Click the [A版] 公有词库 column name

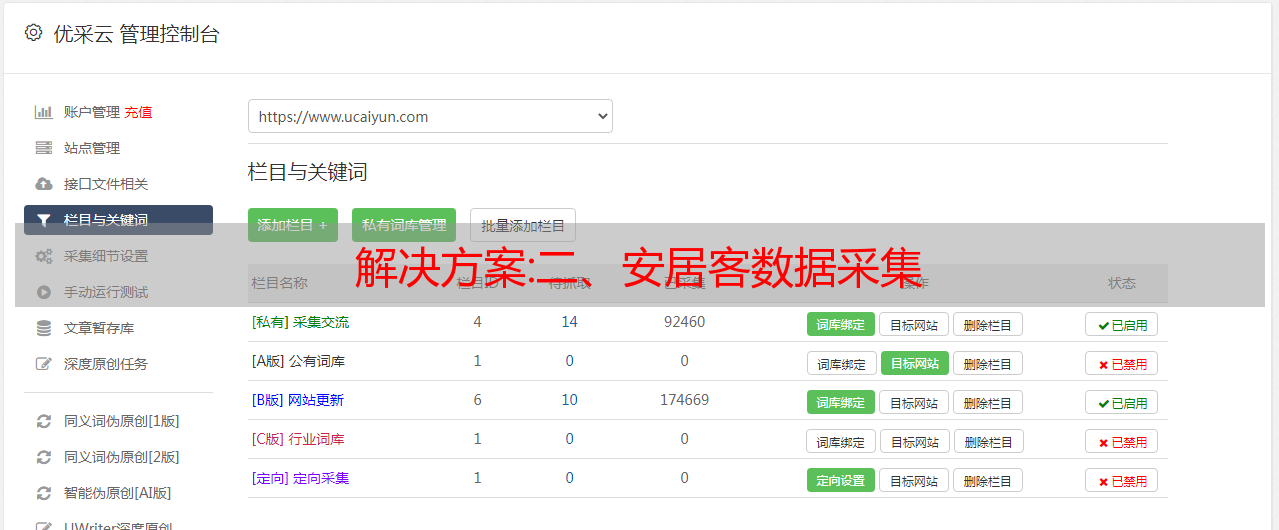pyautogui.click(x=298, y=361)
